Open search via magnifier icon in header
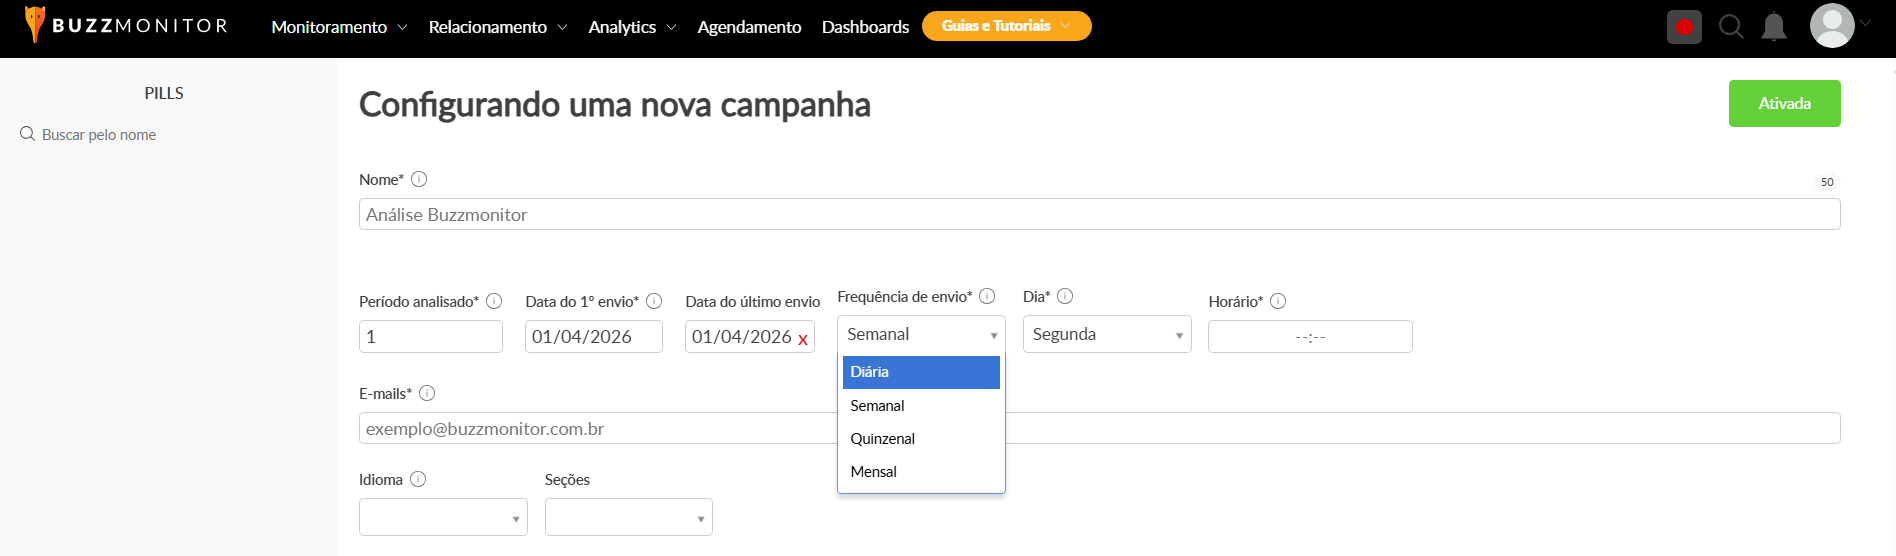This screenshot has height=556, width=1896. tap(1731, 27)
